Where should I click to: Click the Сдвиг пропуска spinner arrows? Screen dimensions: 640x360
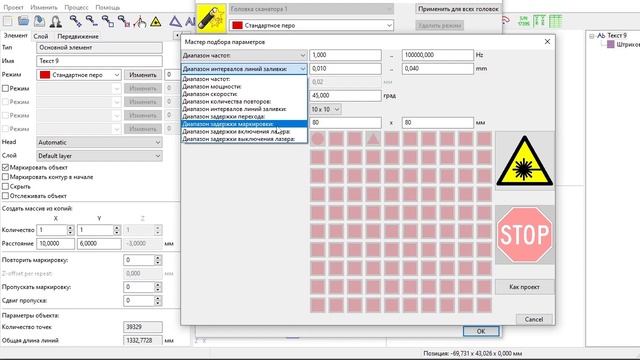158,300
